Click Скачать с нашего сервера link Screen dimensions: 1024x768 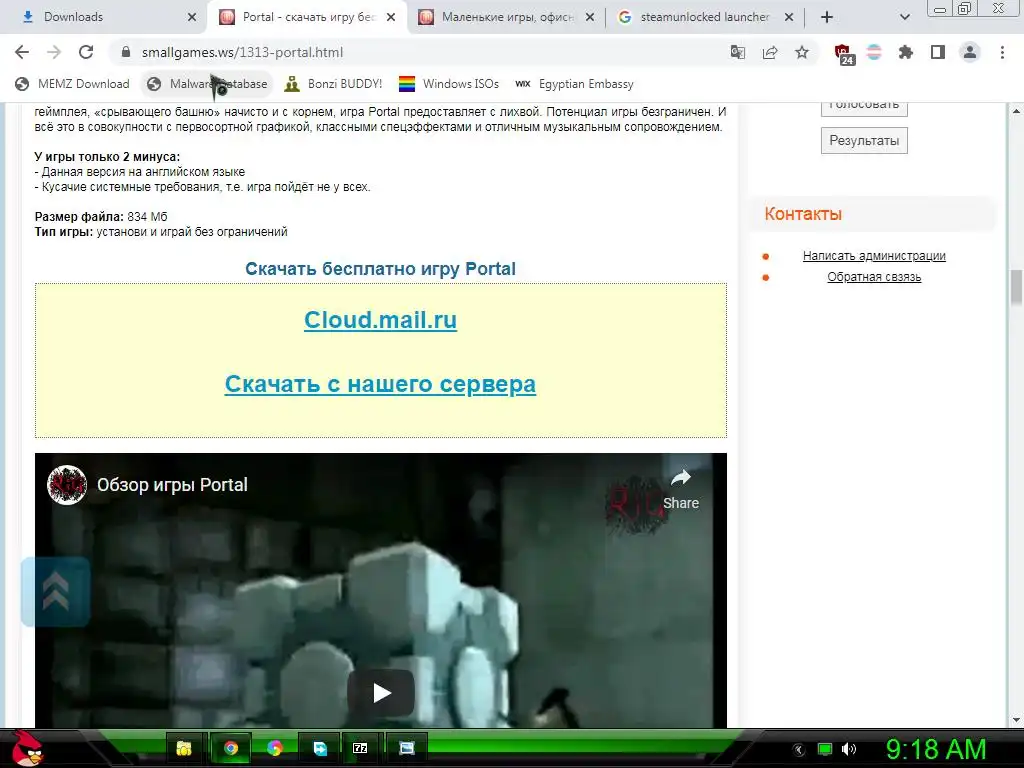point(380,384)
